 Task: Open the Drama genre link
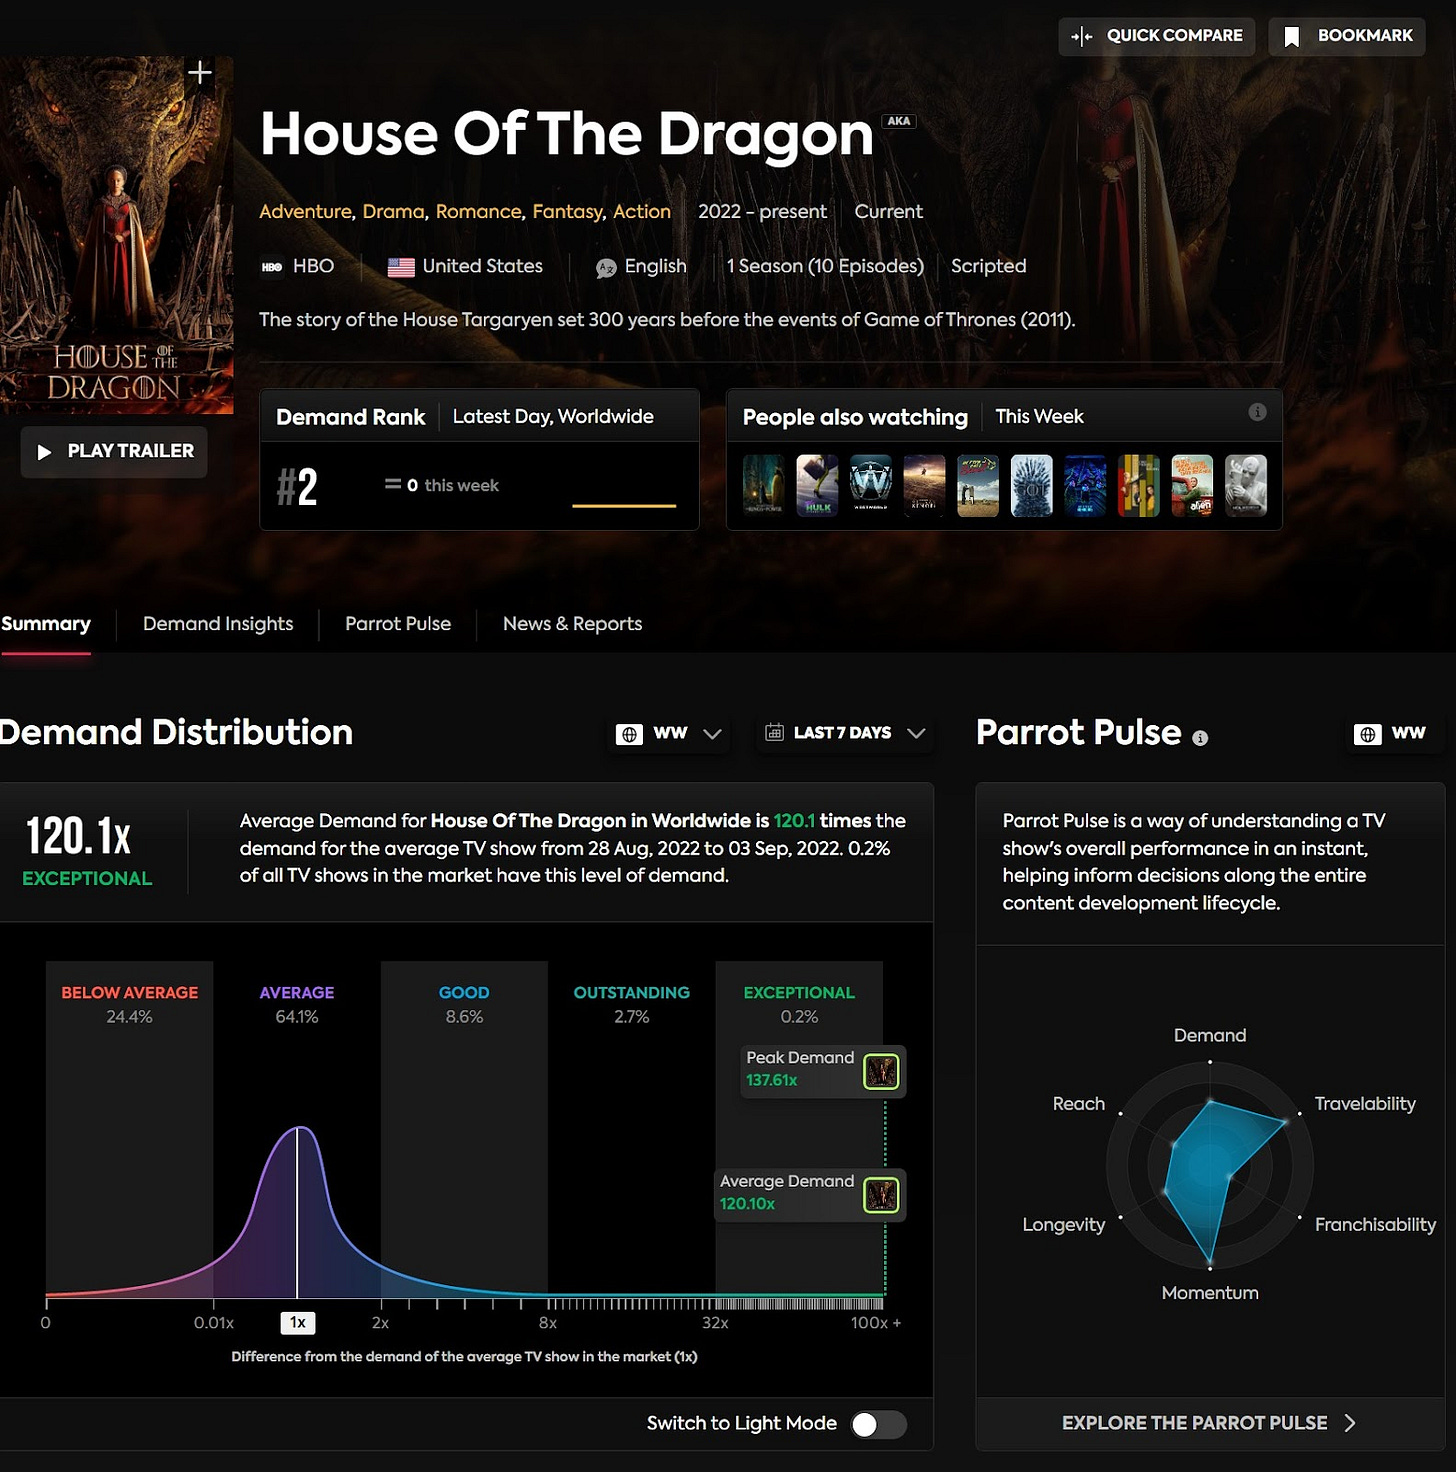393,212
